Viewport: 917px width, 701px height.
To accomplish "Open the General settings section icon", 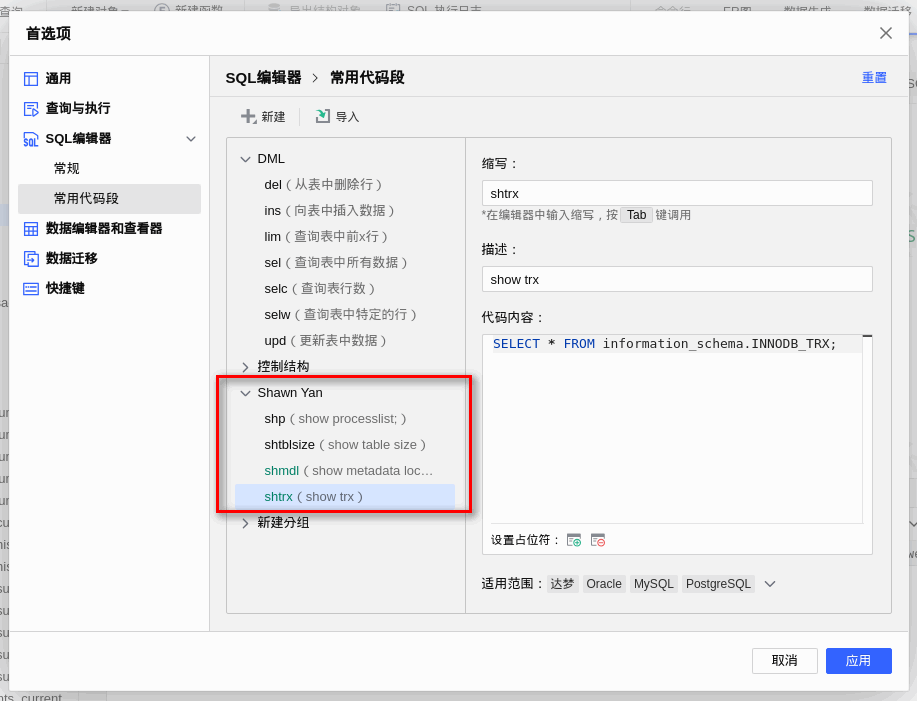I will tap(31, 78).
